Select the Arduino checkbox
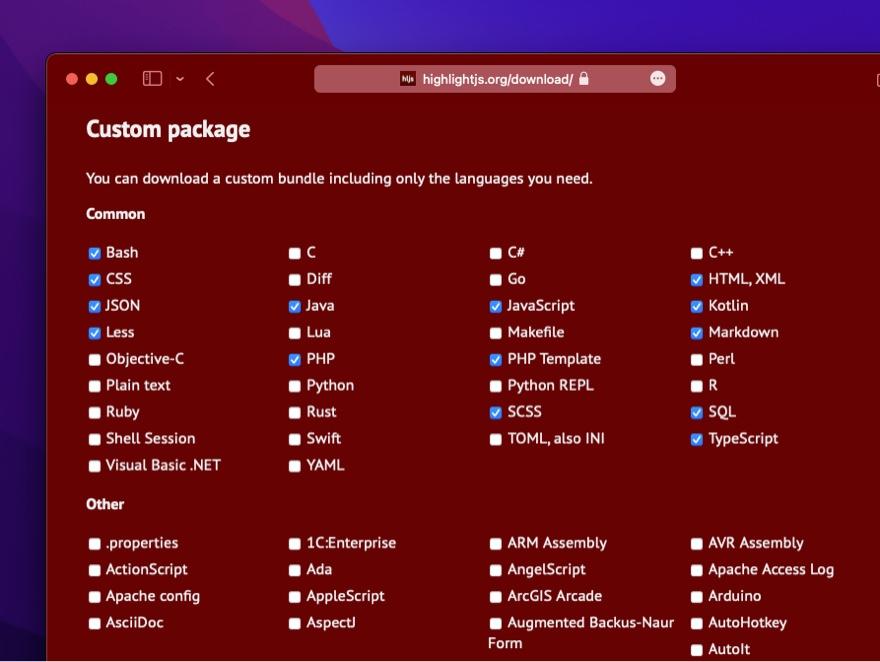Image resolution: width=880 pixels, height=662 pixels. 696,597
